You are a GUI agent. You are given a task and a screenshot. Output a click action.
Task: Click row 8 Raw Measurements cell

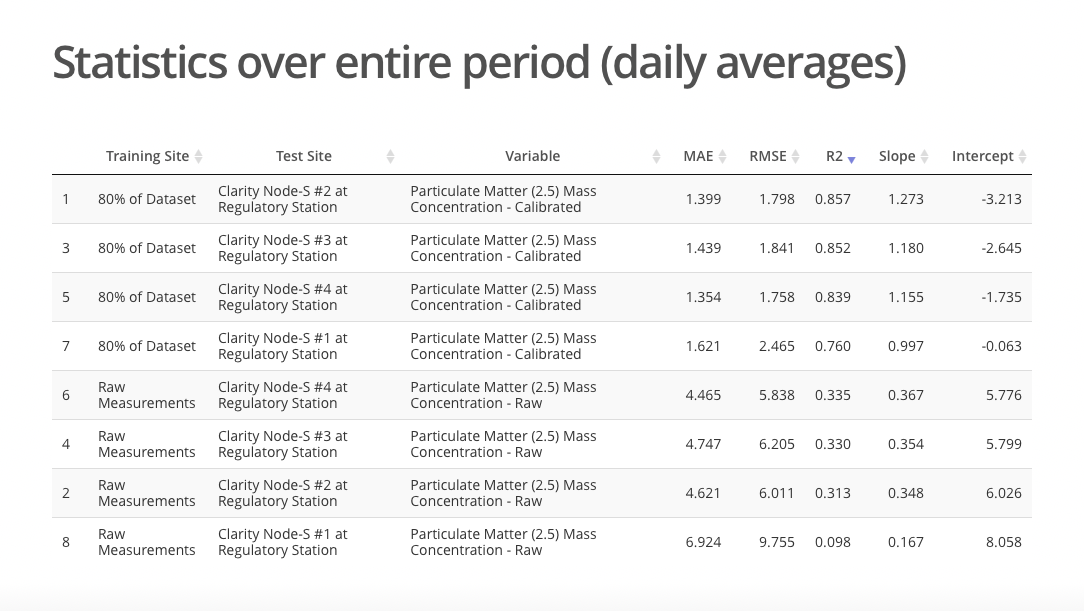(146, 542)
